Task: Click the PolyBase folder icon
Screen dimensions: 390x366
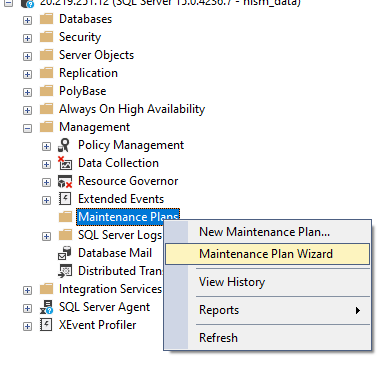Action: point(46,91)
